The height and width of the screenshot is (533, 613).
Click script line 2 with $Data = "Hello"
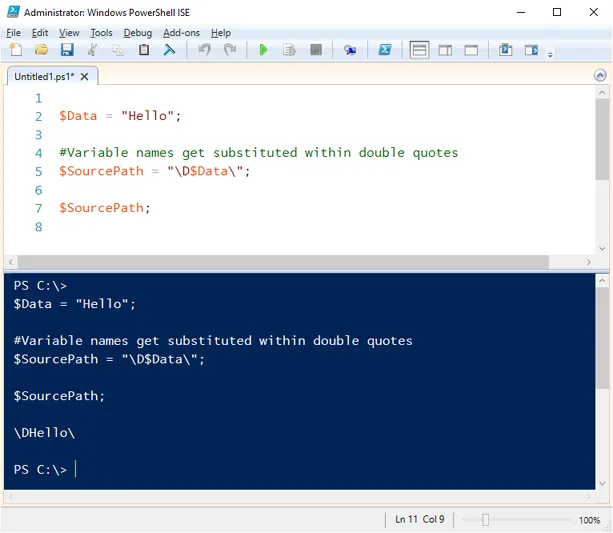120,116
